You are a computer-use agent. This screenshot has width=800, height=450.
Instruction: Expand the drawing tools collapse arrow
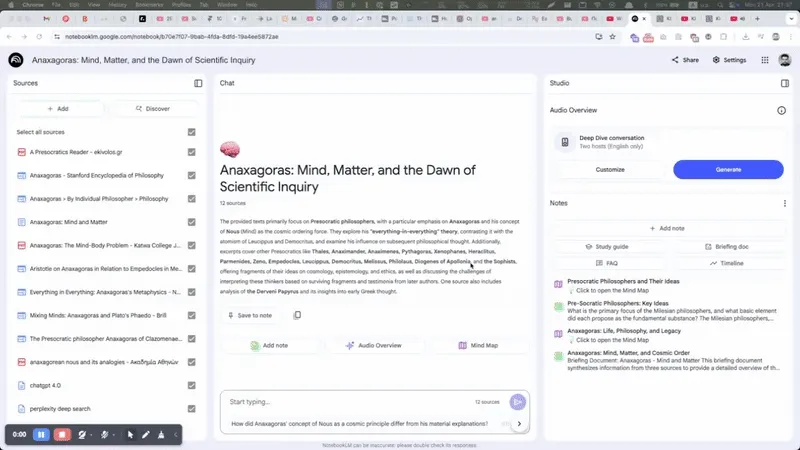(x=176, y=435)
